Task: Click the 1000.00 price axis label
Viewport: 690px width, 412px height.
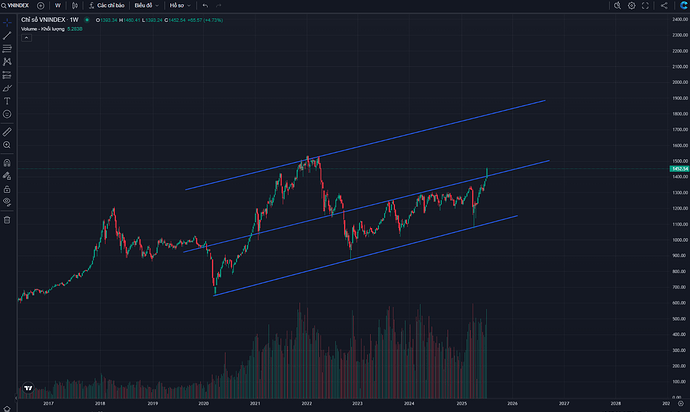Action: pyautogui.click(x=680, y=240)
